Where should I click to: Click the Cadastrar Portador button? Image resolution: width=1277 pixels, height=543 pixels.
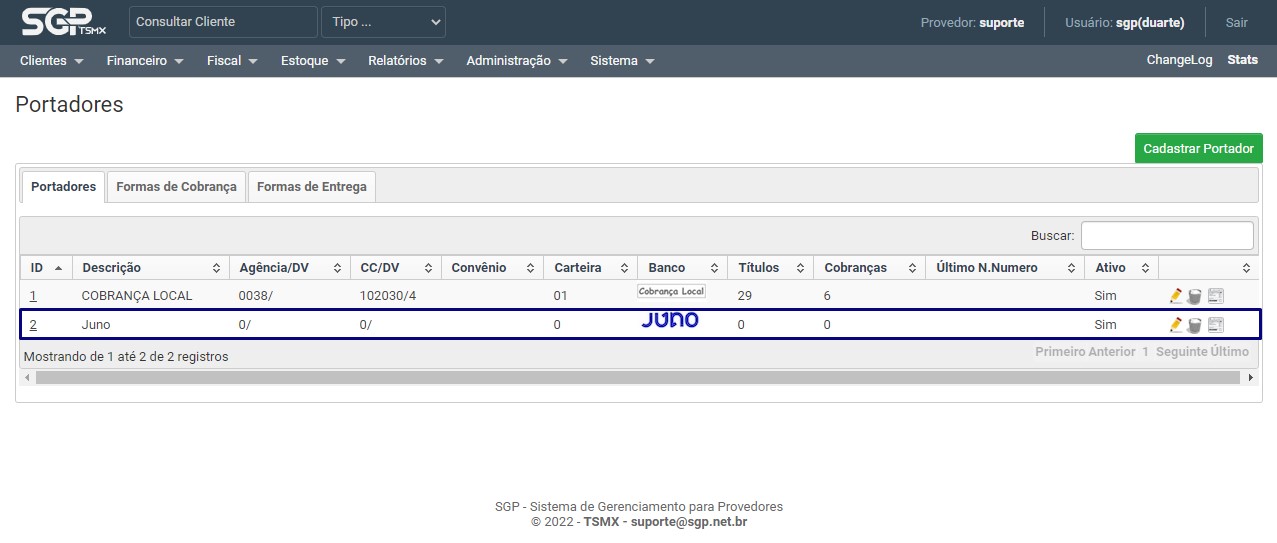click(1198, 148)
